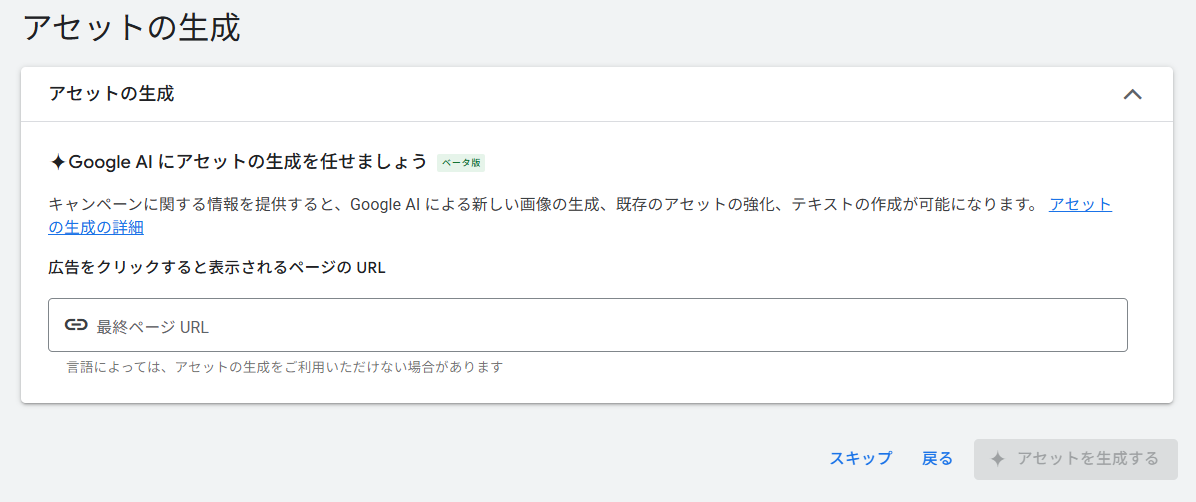The width and height of the screenshot is (1196, 502).
Task: Click the chain link icon in URL field
Action: 76,325
